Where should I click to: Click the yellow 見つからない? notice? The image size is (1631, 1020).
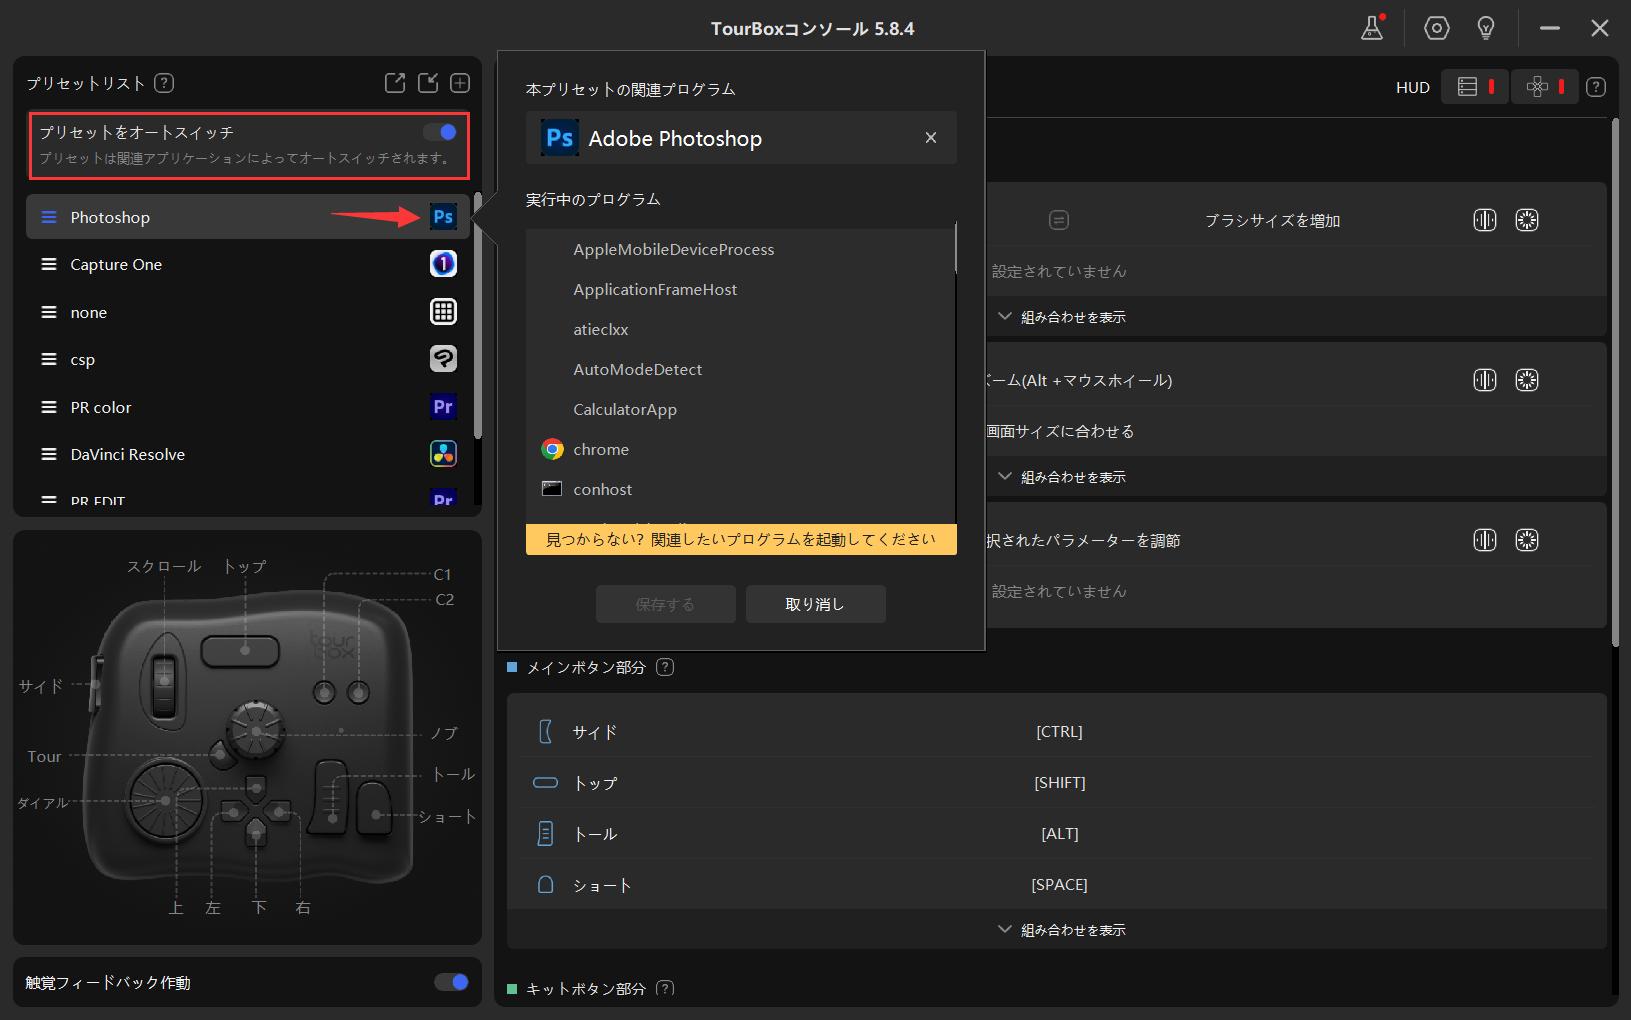[x=741, y=539]
